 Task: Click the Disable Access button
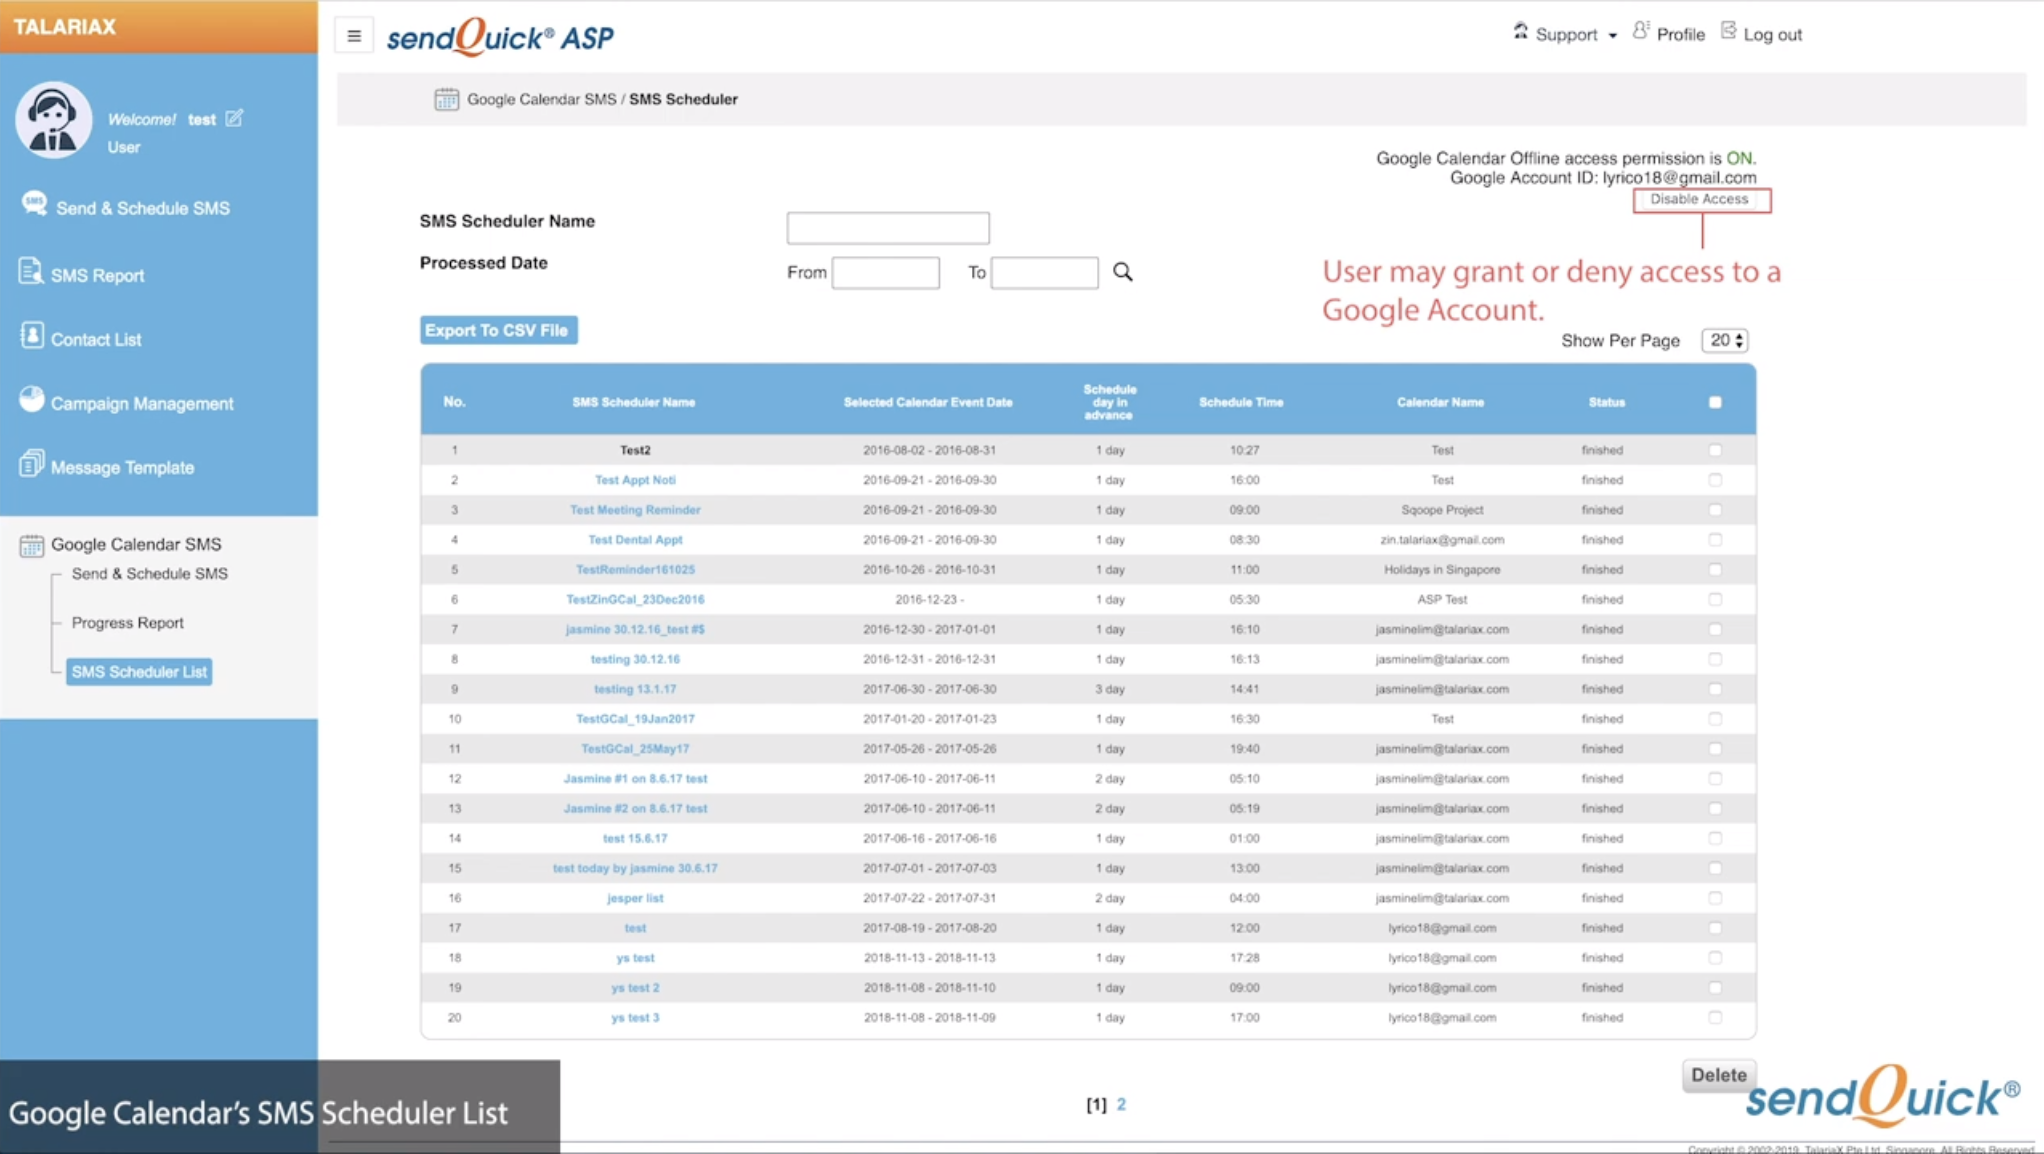(1700, 199)
